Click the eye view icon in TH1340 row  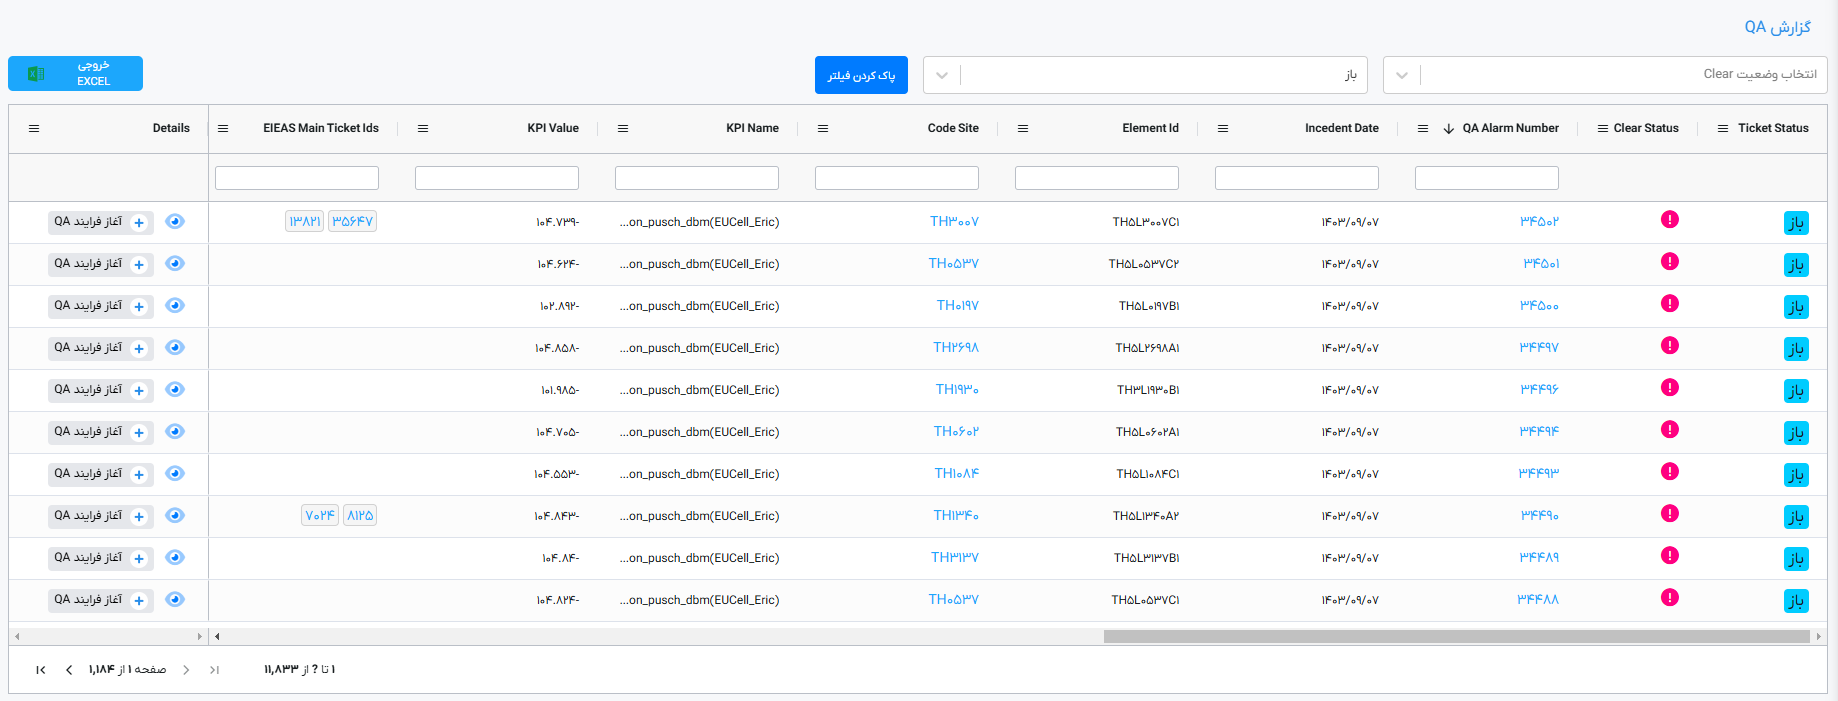click(175, 516)
